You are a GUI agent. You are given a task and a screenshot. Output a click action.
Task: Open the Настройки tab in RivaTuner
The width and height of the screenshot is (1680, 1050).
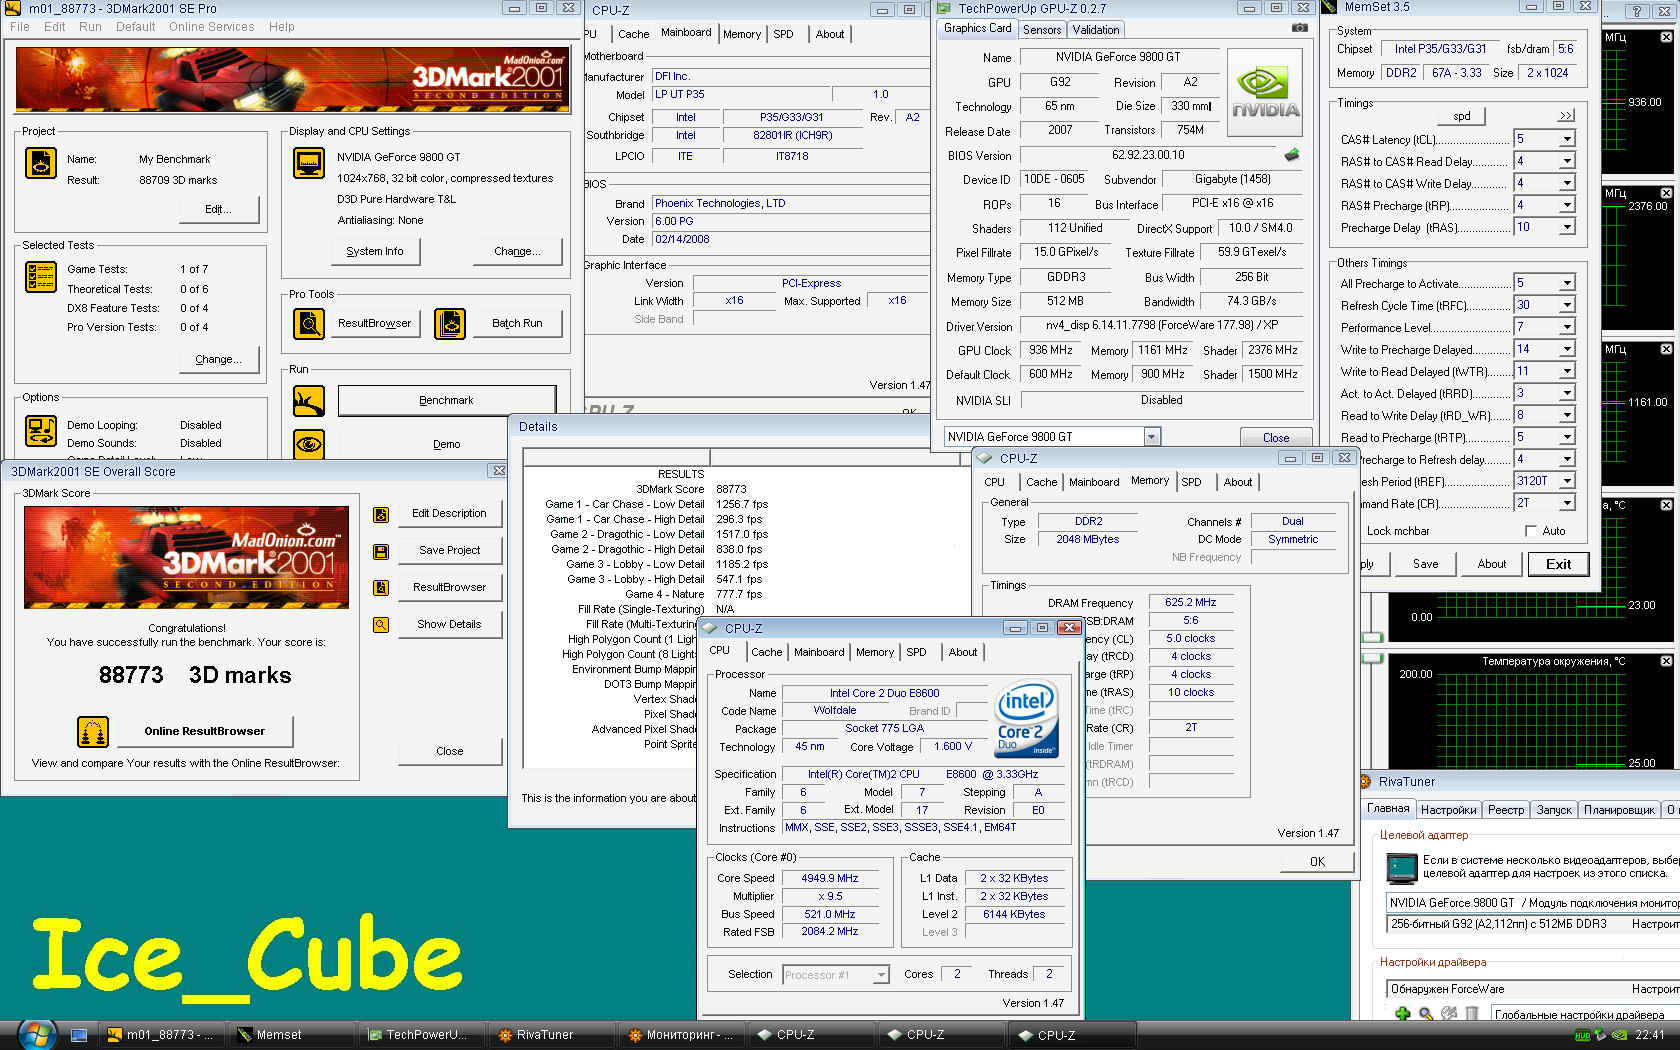[1448, 810]
